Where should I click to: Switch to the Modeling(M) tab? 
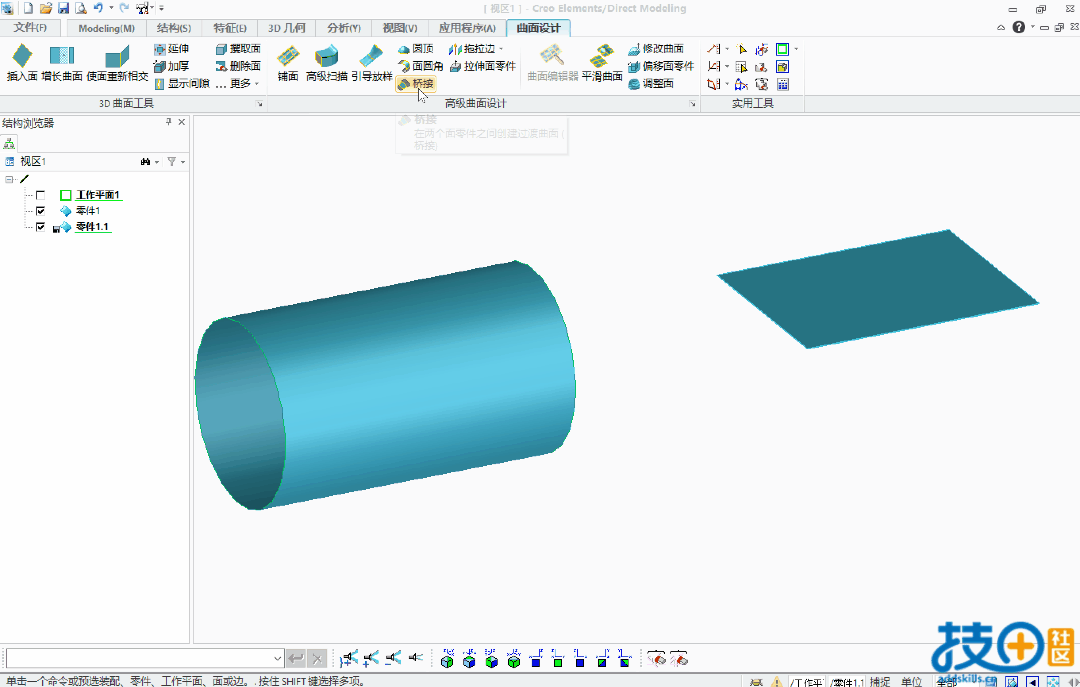[106, 28]
